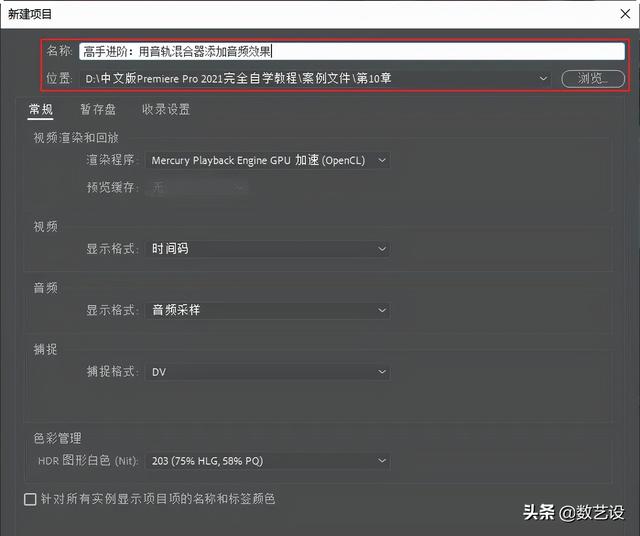Click the chevron arrow on the 音频采样 dropdown
Viewport: 640px width, 536px height.
click(x=382, y=311)
